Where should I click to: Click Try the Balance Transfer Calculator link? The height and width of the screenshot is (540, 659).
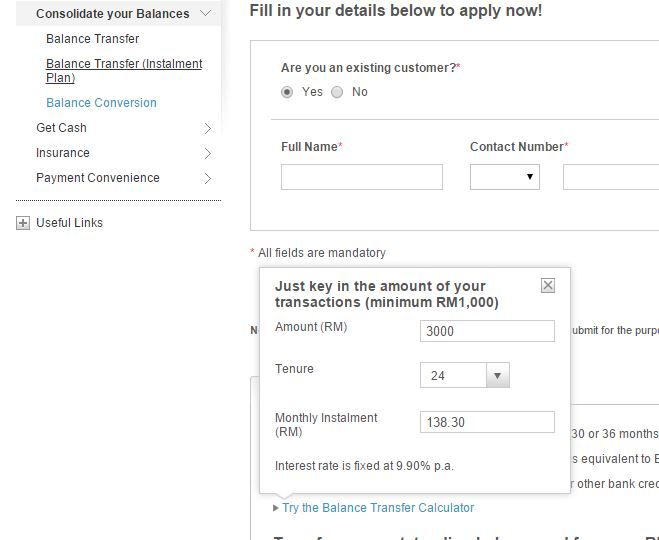click(x=378, y=508)
